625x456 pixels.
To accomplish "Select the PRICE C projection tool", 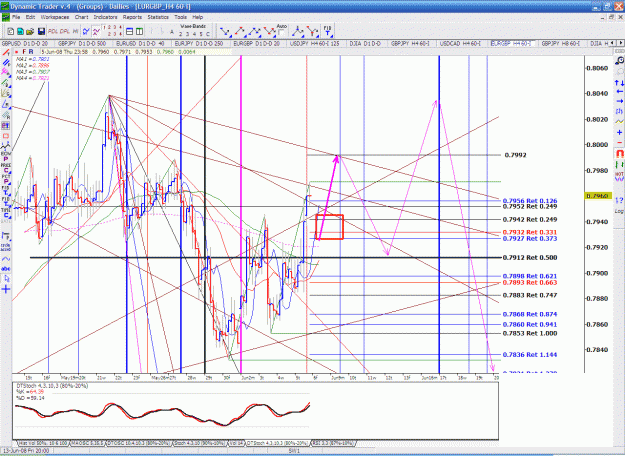I will click(6, 168).
